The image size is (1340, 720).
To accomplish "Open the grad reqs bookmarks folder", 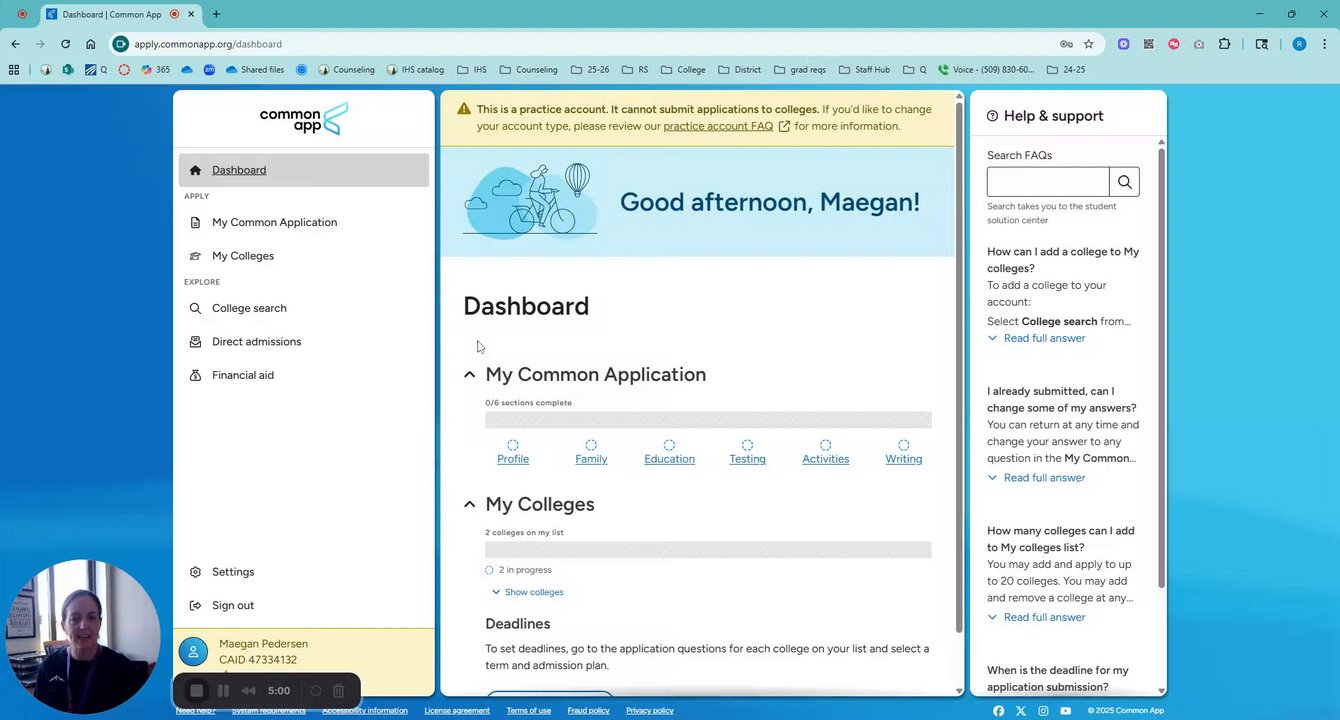I will 799,70.
